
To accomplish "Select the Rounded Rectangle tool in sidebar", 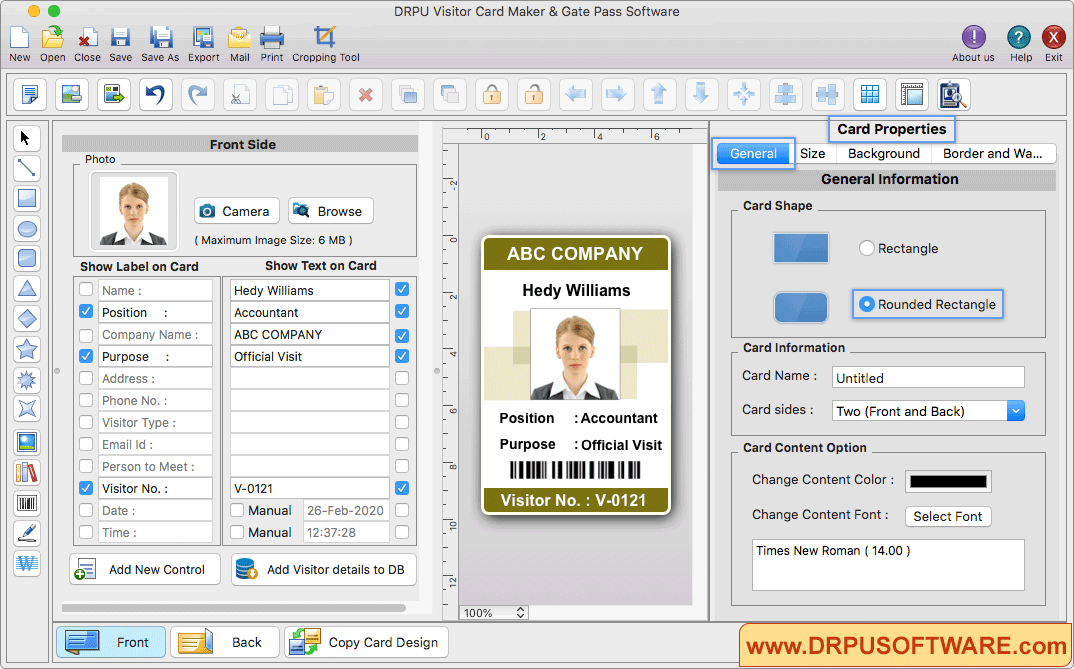I will [x=27, y=258].
